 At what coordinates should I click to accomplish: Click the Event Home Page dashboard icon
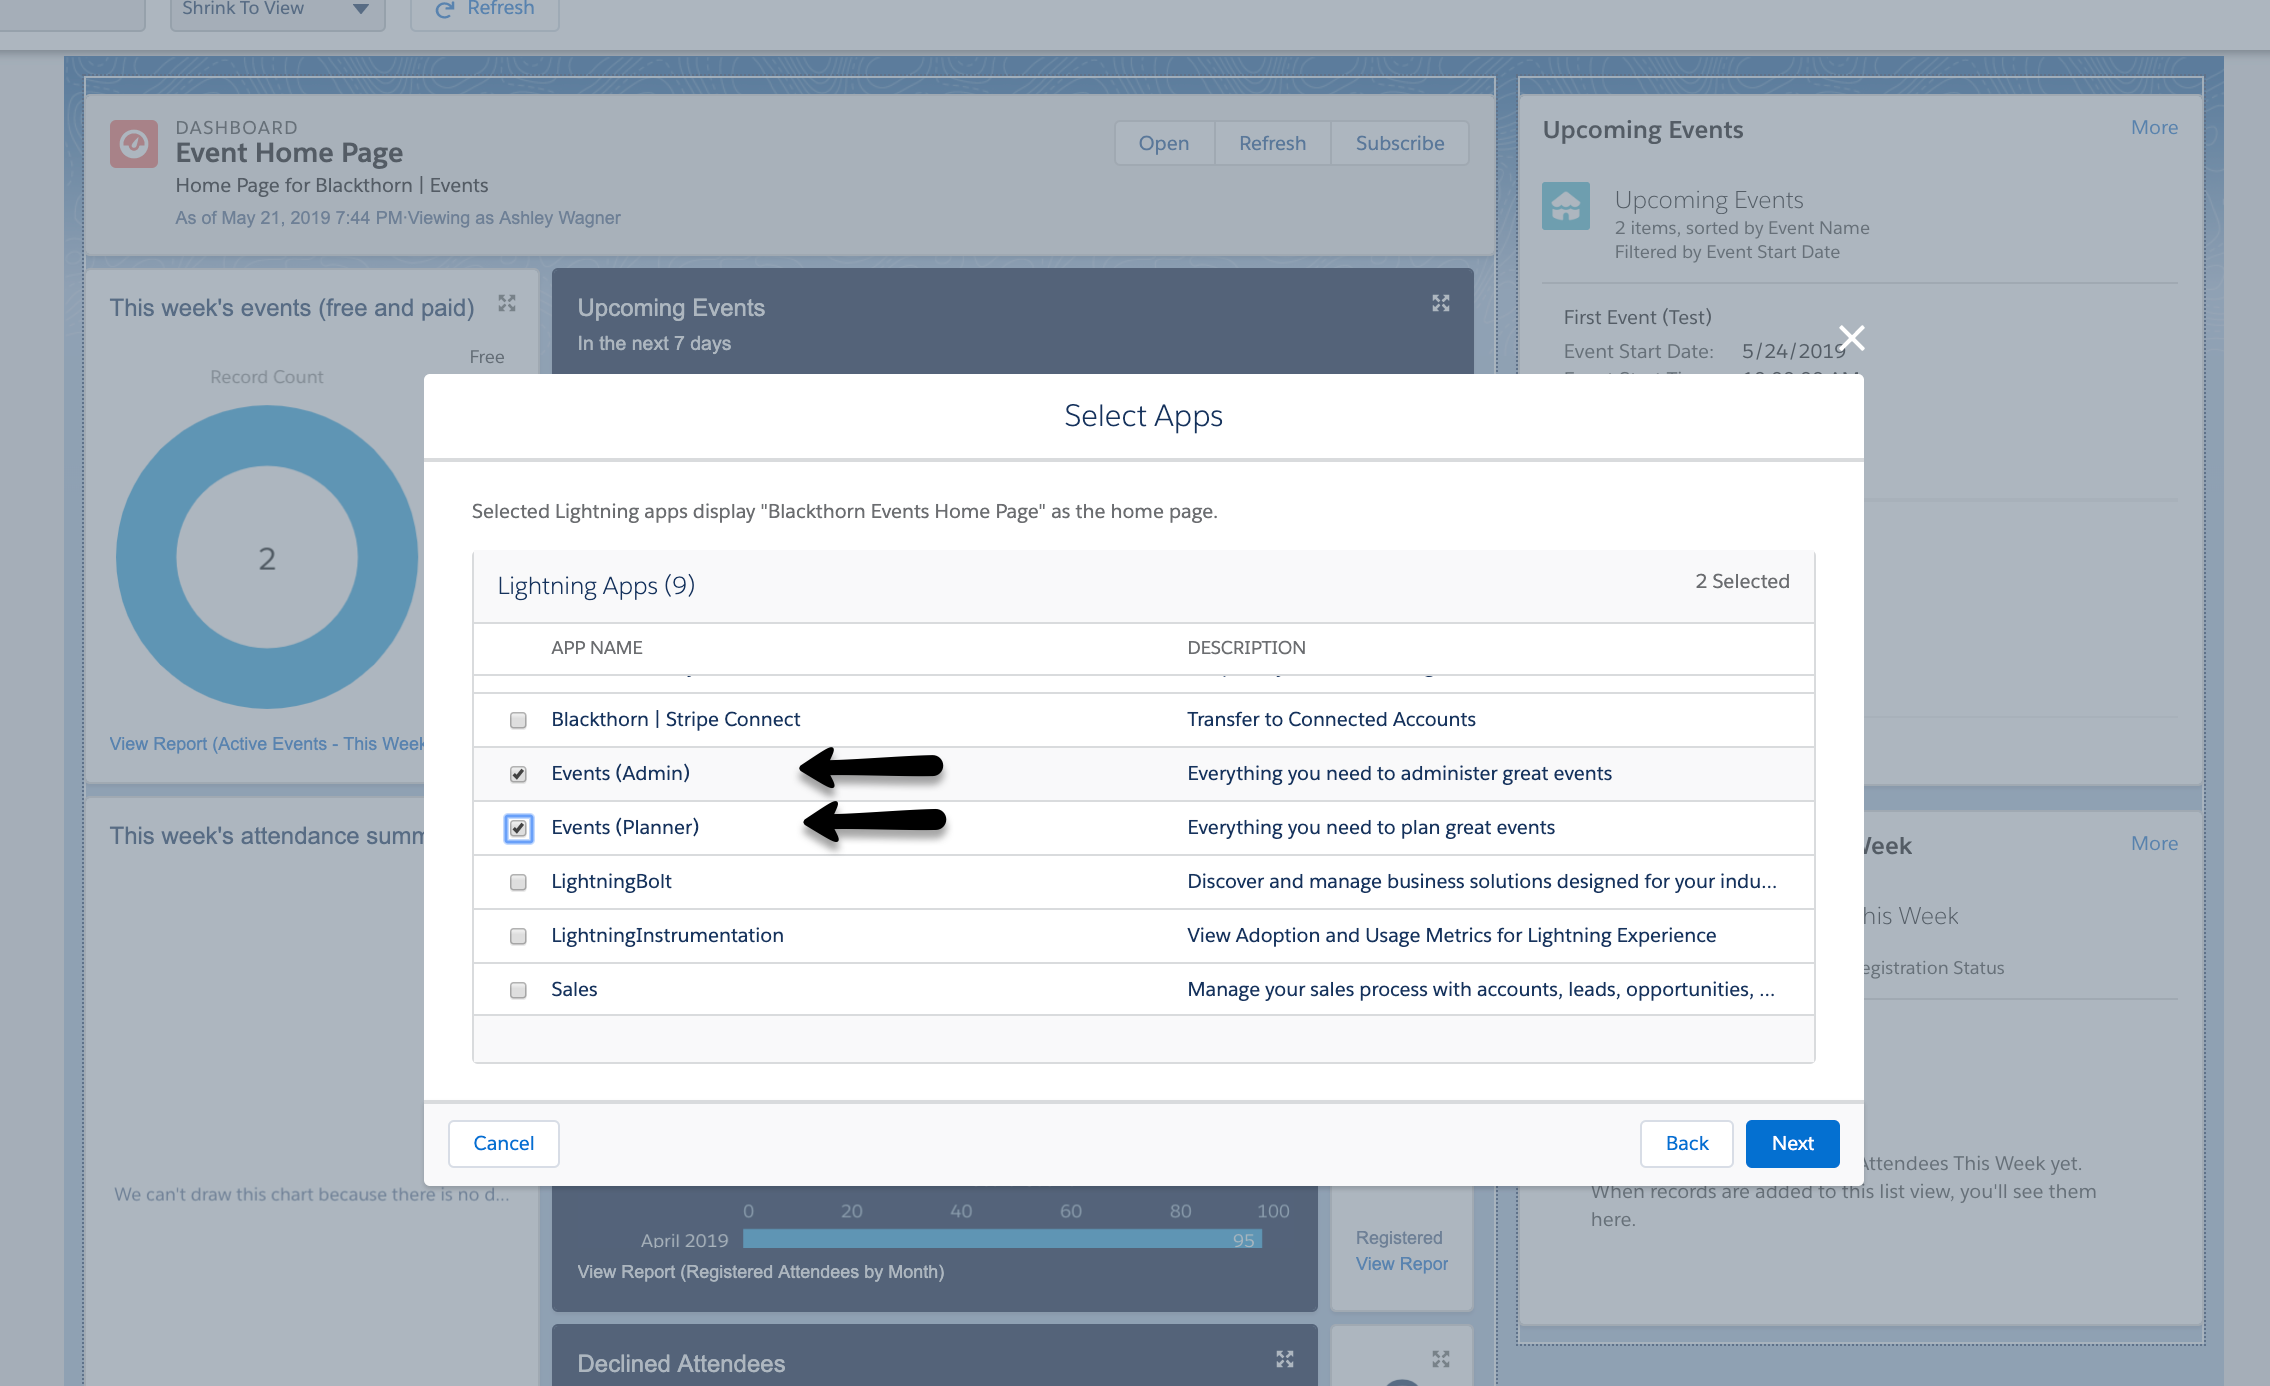134,144
